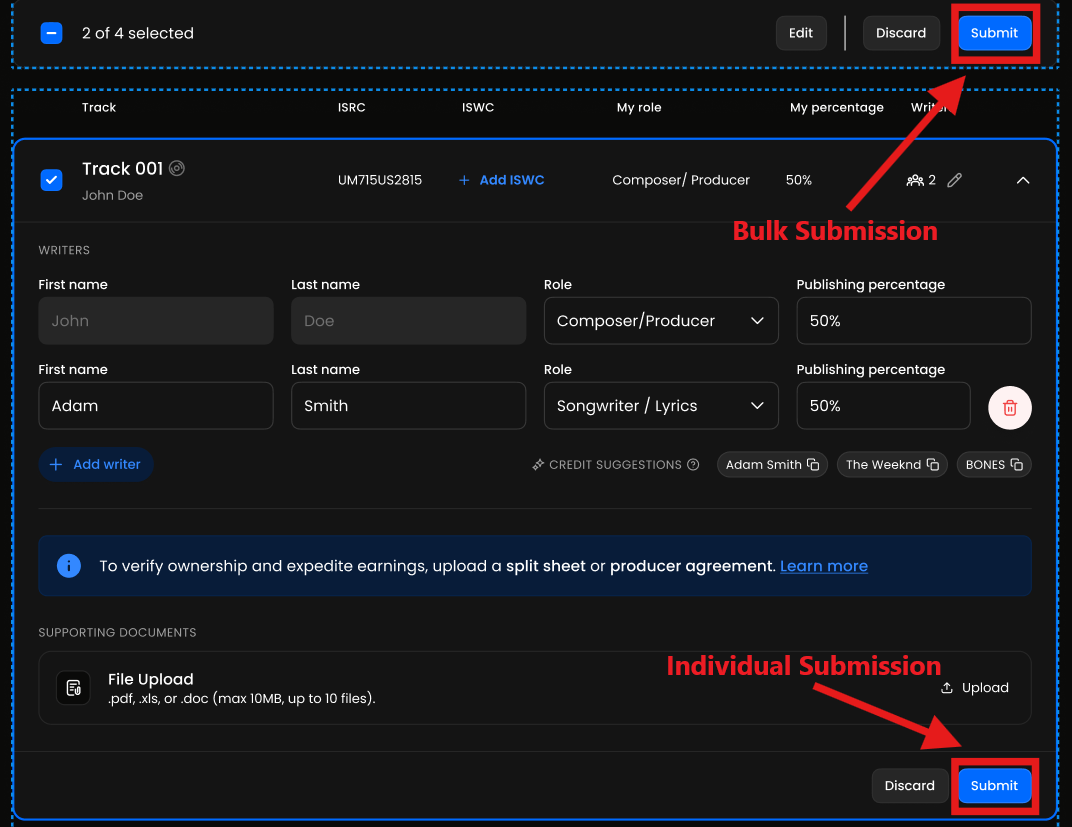Collapse the Track 001 details chevron
Image resolution: width=1072 pixels, height=827 pixels.
click(1022, 180)
